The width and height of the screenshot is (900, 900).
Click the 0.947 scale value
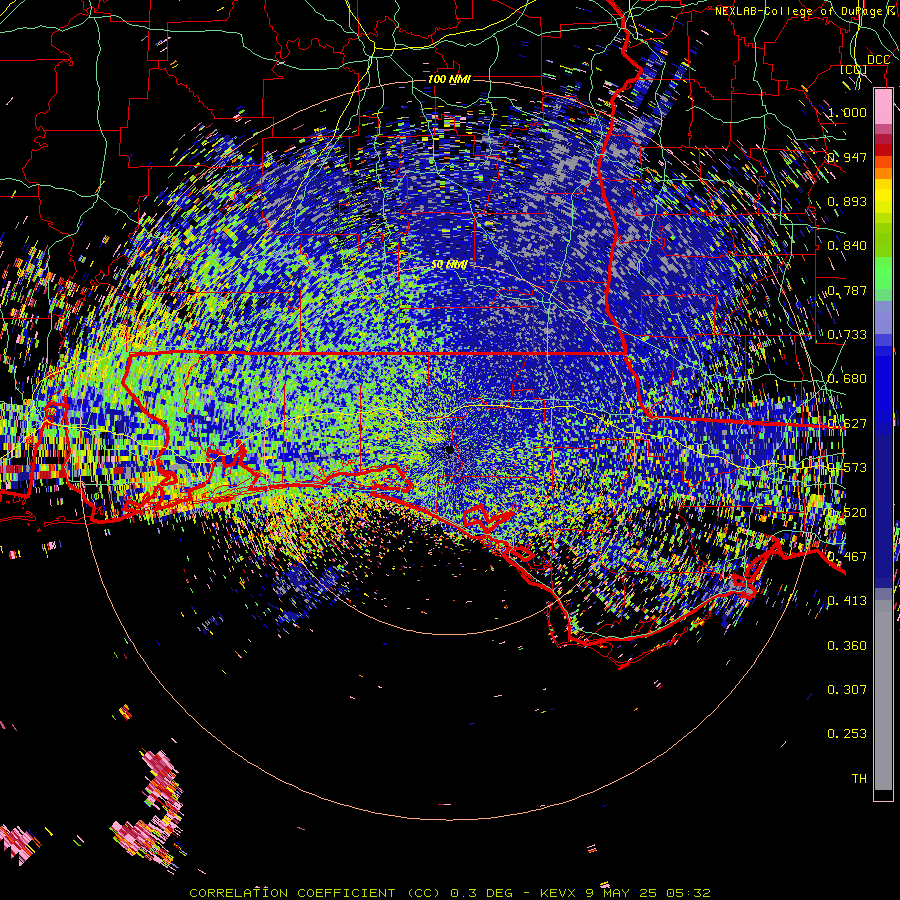tap(847, 157)
